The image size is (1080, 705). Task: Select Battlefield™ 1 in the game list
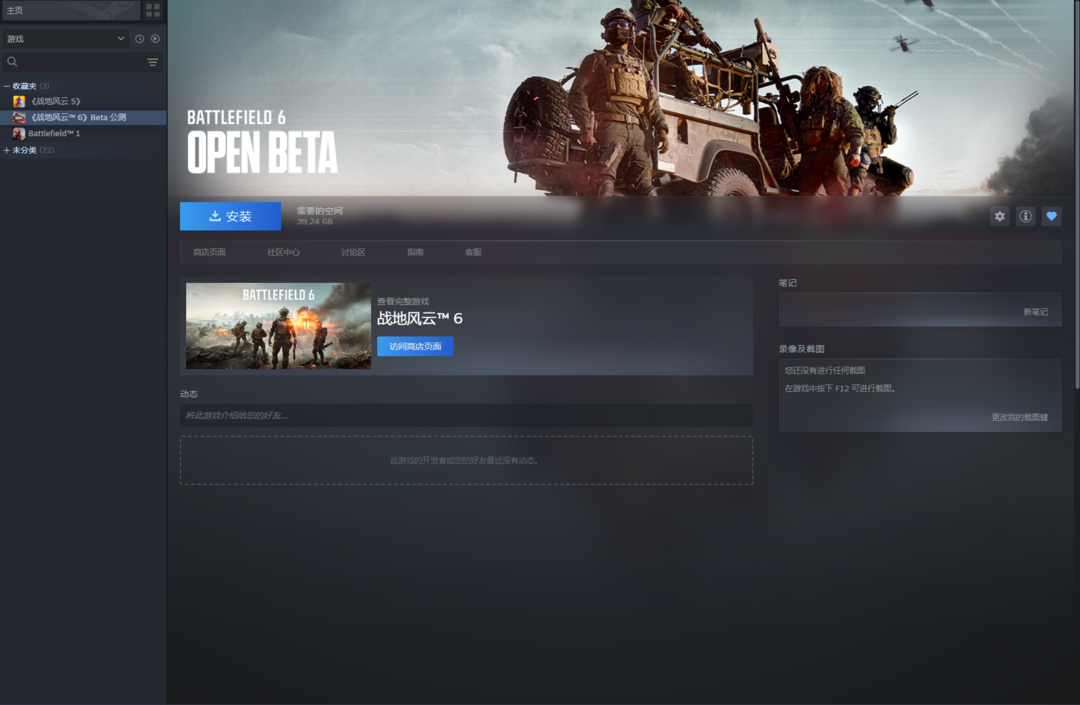click(54, 133)
